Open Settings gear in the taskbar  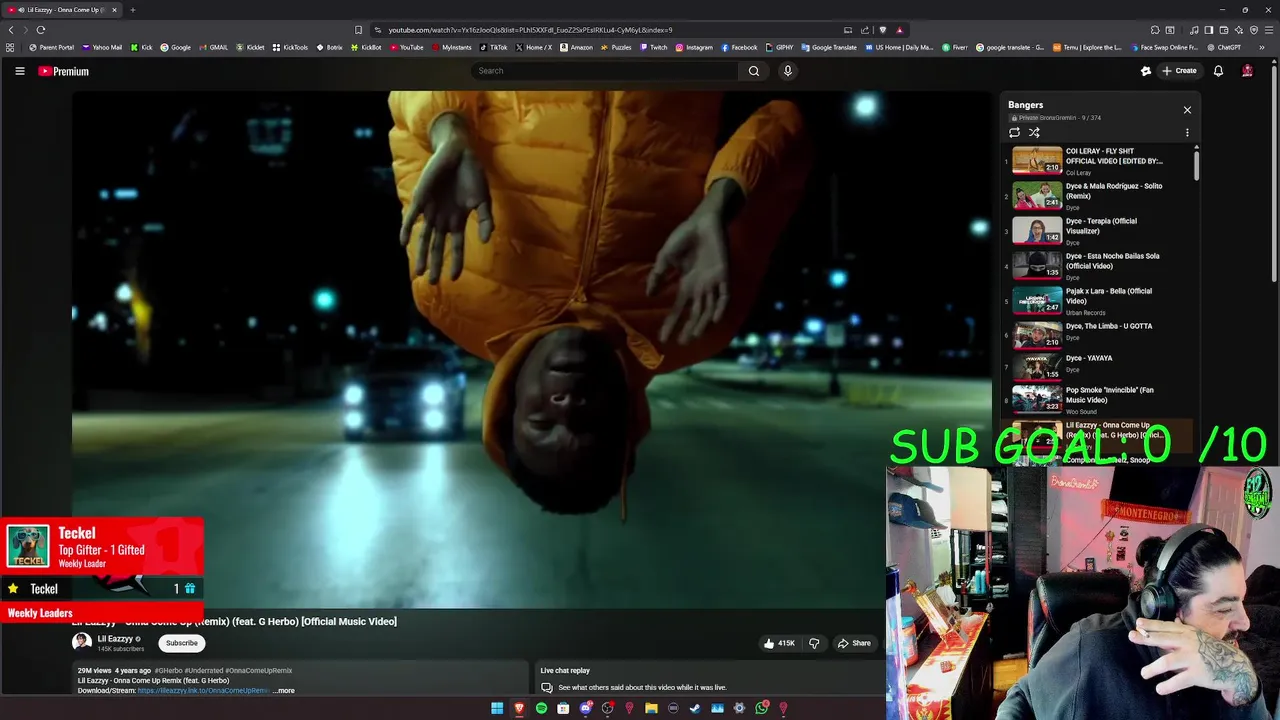pos(739,709)
